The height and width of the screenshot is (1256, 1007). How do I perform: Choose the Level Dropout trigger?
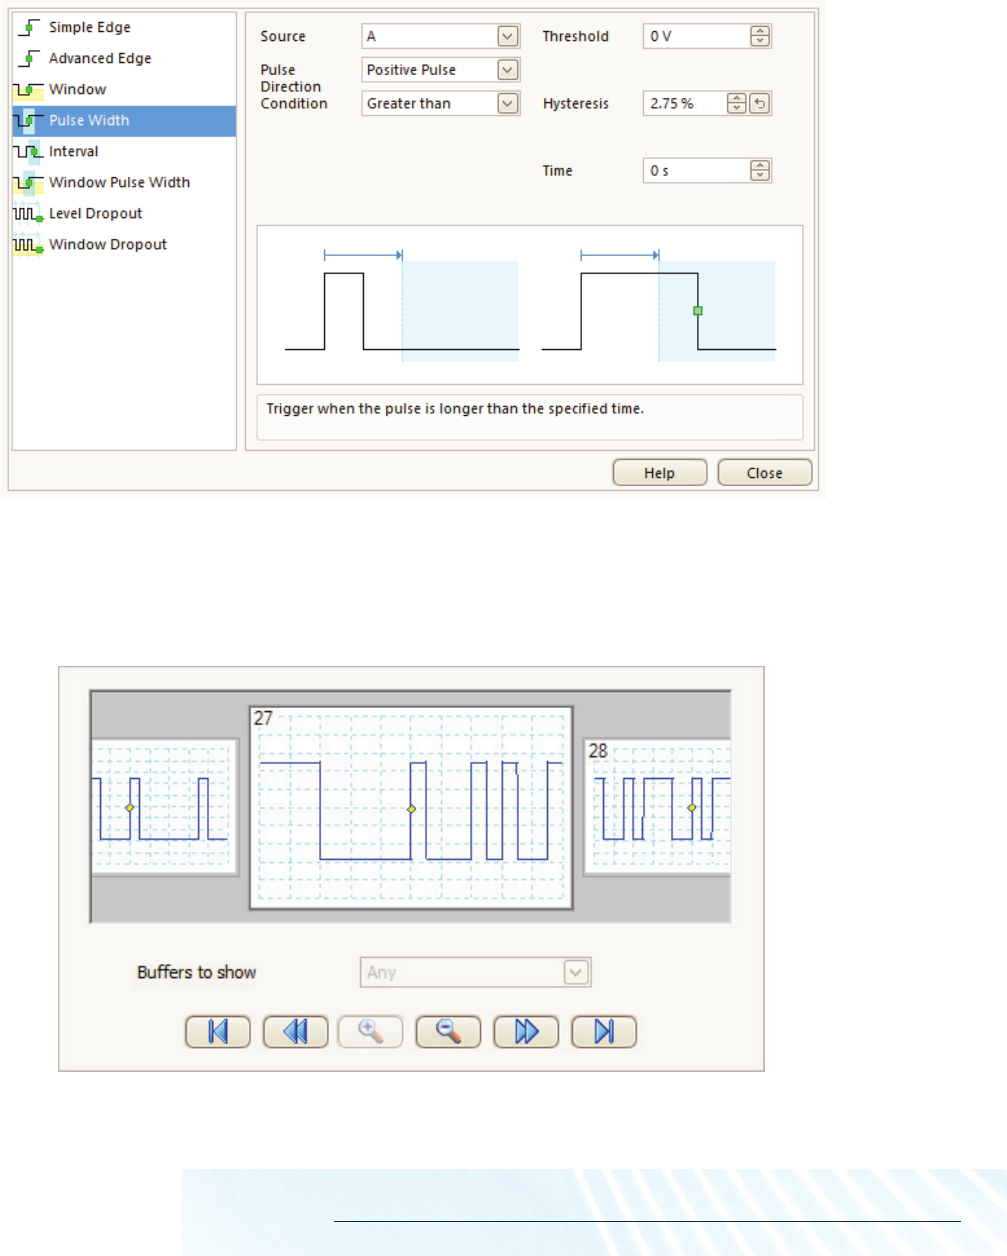coord(124,213)
